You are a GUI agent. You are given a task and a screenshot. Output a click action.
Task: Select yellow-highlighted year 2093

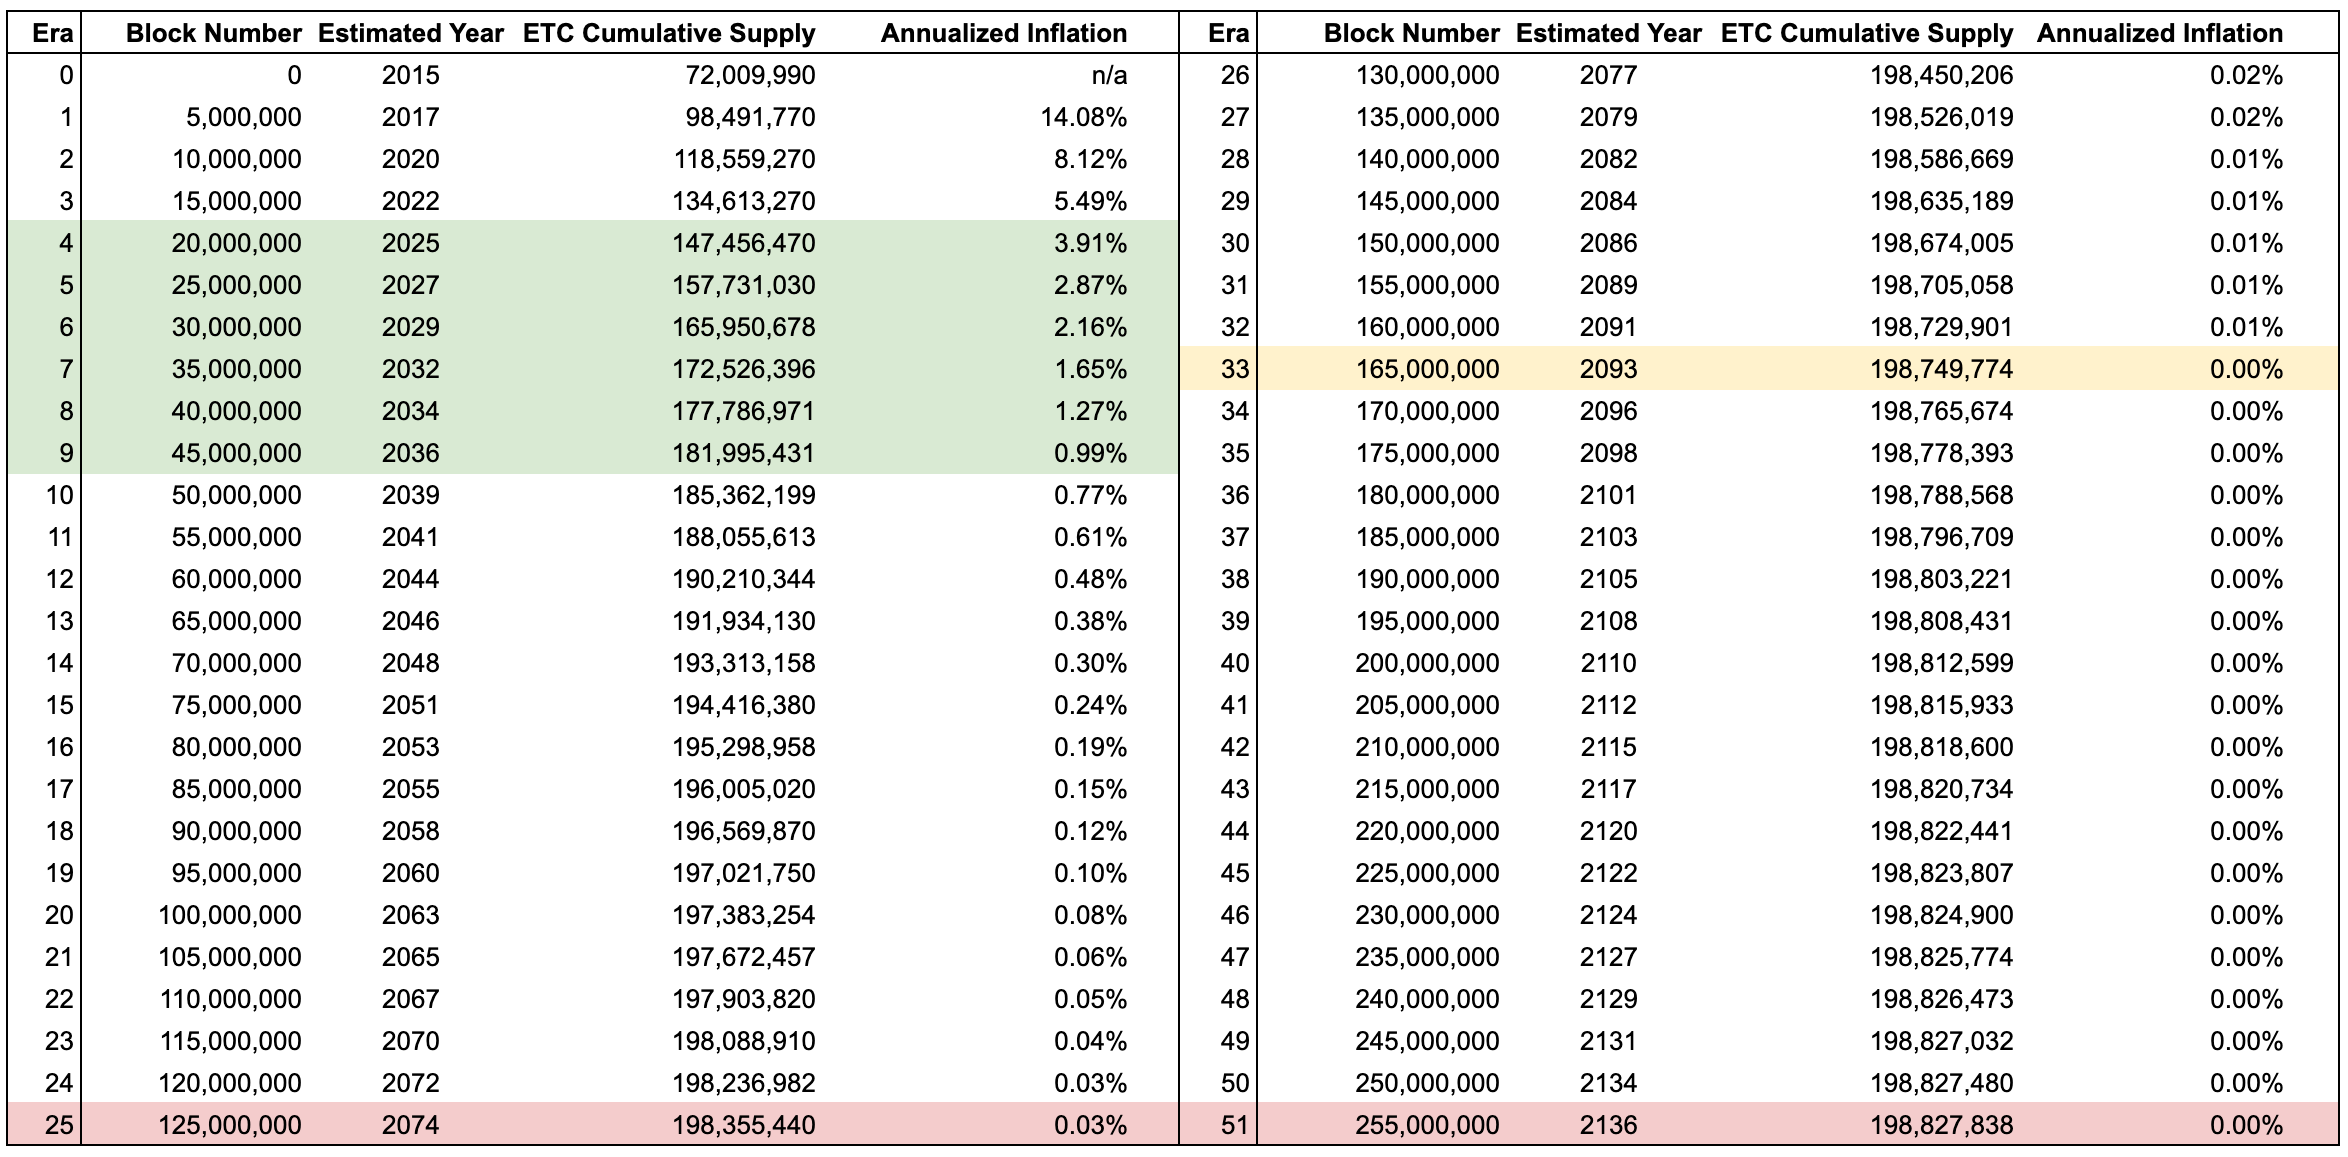(x=1609, y=369)
